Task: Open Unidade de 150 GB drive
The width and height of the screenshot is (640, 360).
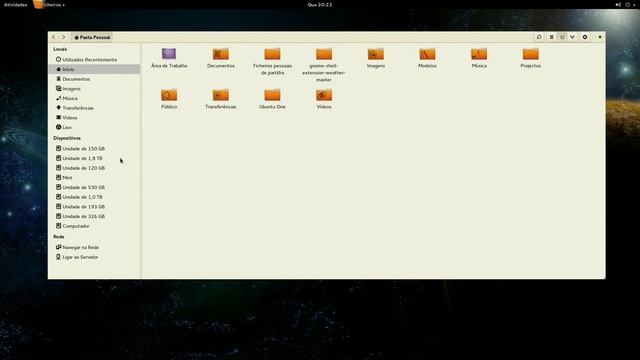Action: [94, 149]
